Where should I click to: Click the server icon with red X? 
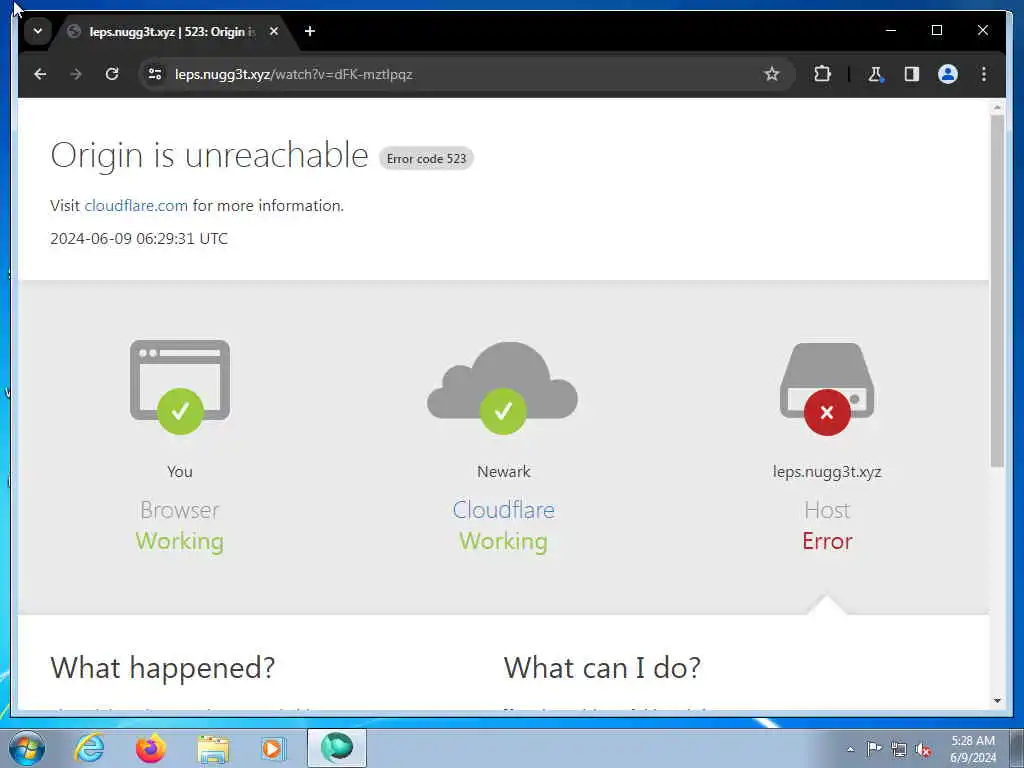[x=827, y=389]
